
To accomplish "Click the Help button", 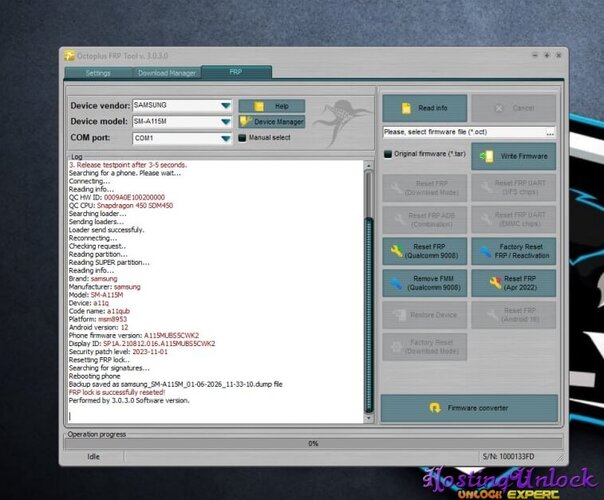I will [272, 106].
